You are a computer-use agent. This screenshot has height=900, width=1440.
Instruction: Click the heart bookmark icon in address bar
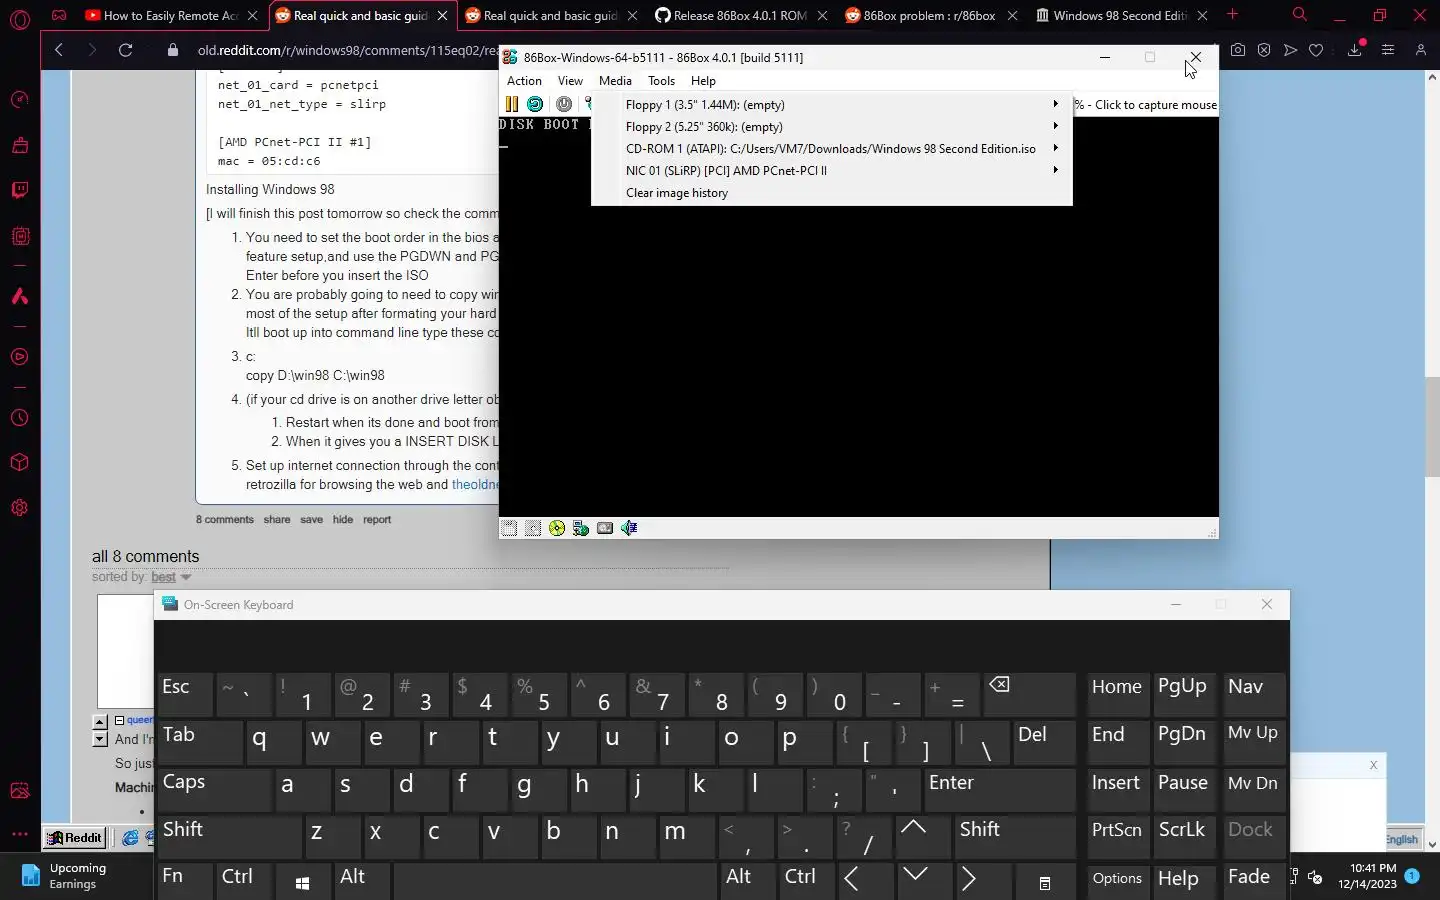1316,50
